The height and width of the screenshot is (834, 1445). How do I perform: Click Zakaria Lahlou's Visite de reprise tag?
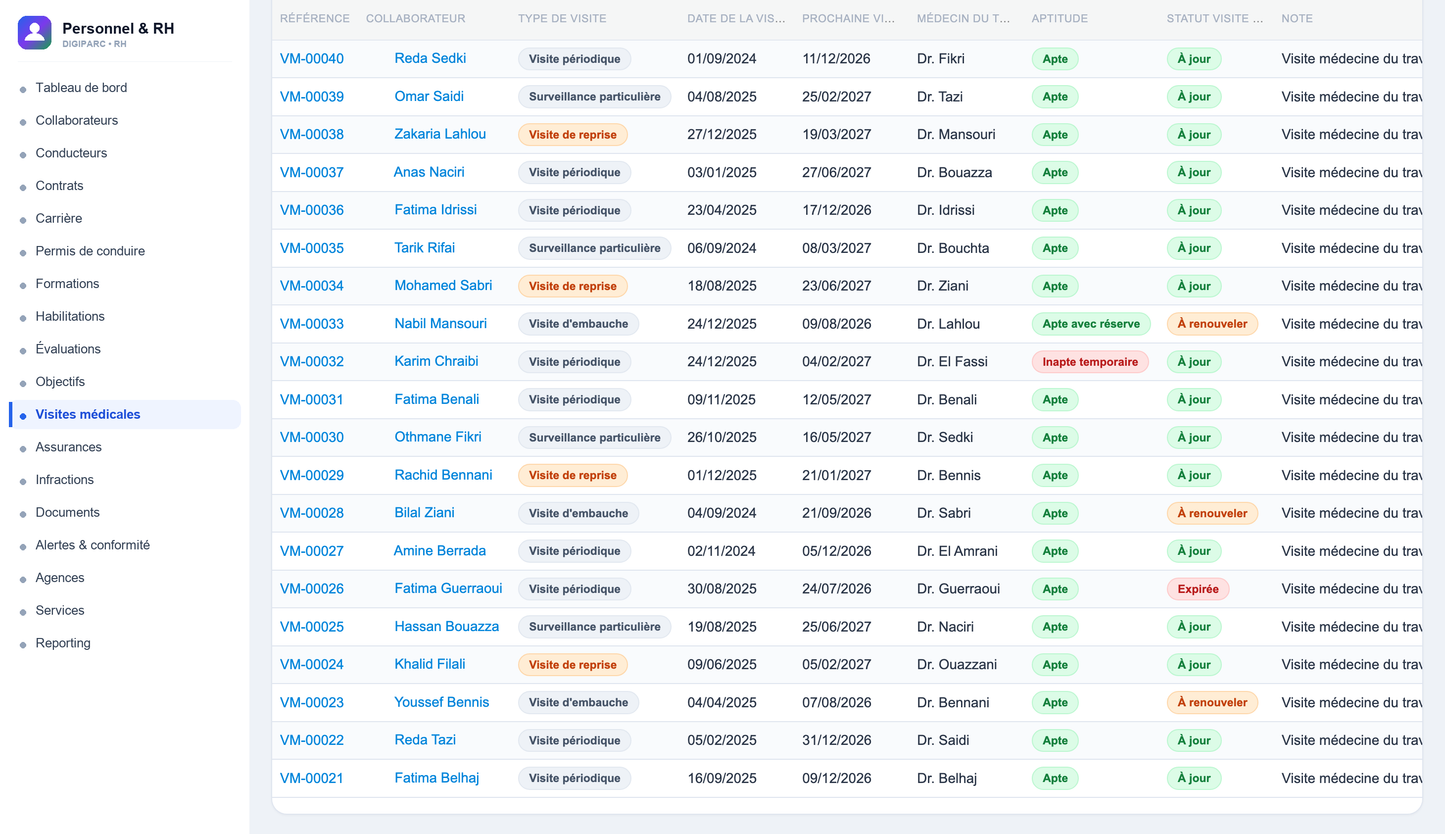point(573,135)
